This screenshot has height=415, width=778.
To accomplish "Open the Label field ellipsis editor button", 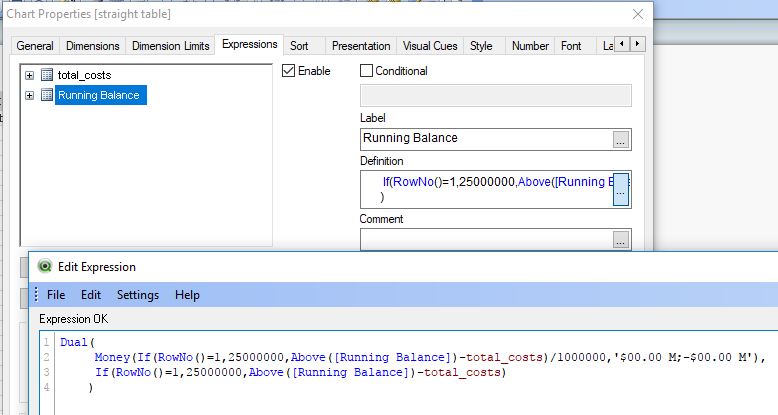I will (x=620, y=140).
